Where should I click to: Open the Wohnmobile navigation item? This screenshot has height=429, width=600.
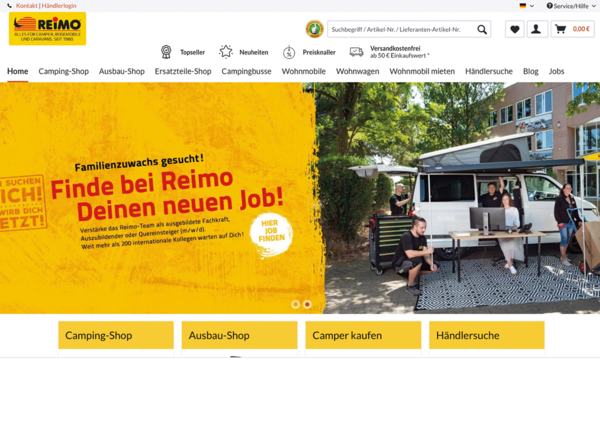(x=303, y=71)
